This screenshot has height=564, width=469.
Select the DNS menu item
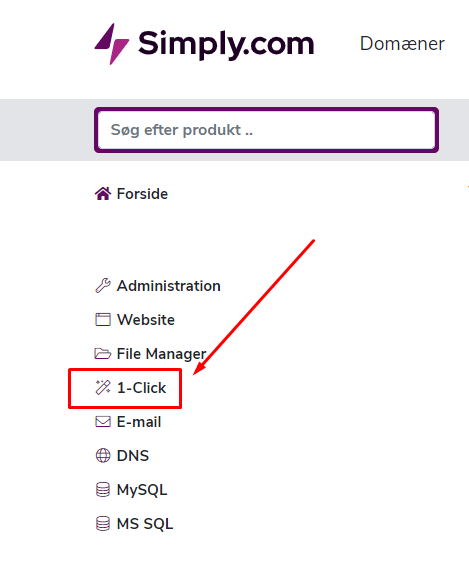point(133,456)
